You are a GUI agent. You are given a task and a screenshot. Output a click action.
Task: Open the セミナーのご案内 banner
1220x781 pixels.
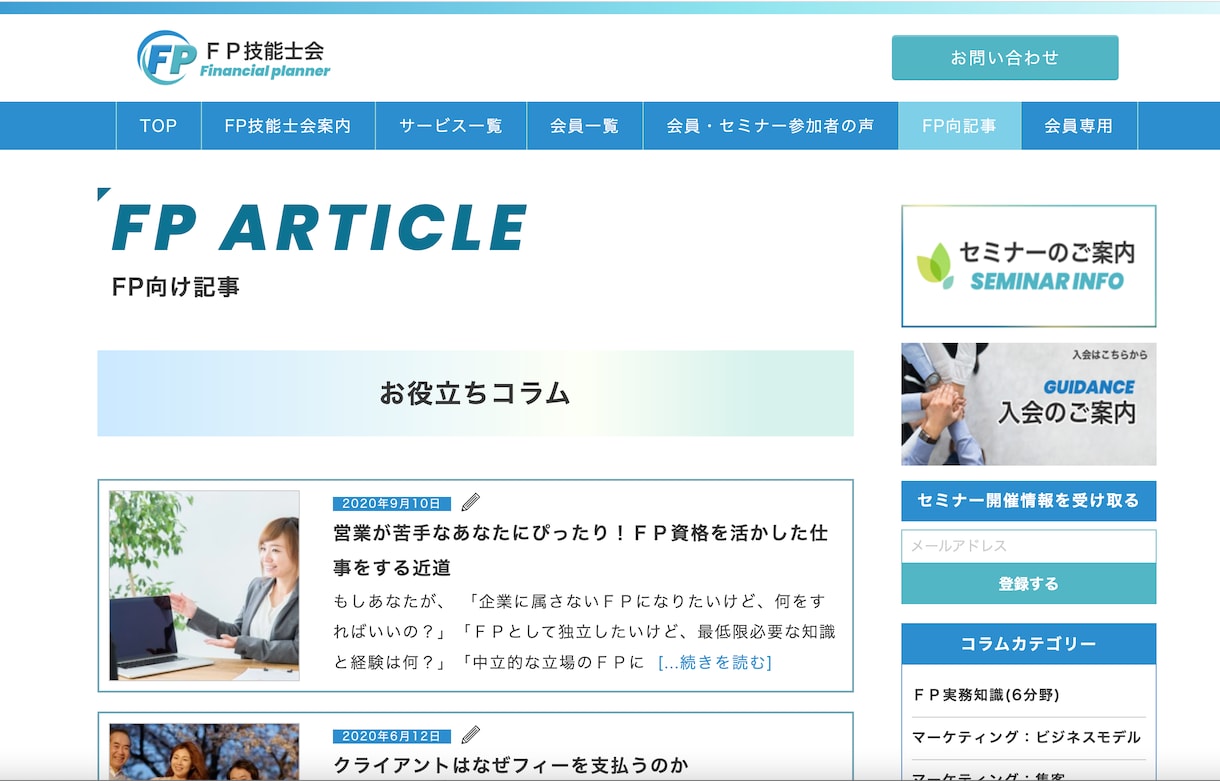click(1028, 266)
